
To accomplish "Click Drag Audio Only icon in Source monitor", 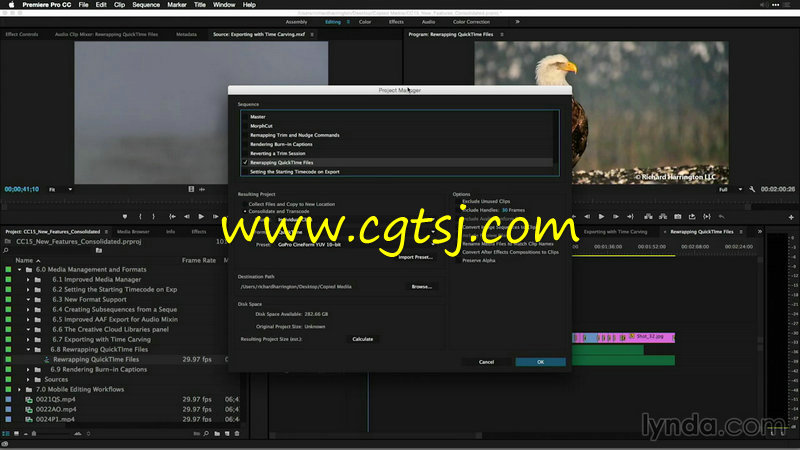I will point(202,189).
